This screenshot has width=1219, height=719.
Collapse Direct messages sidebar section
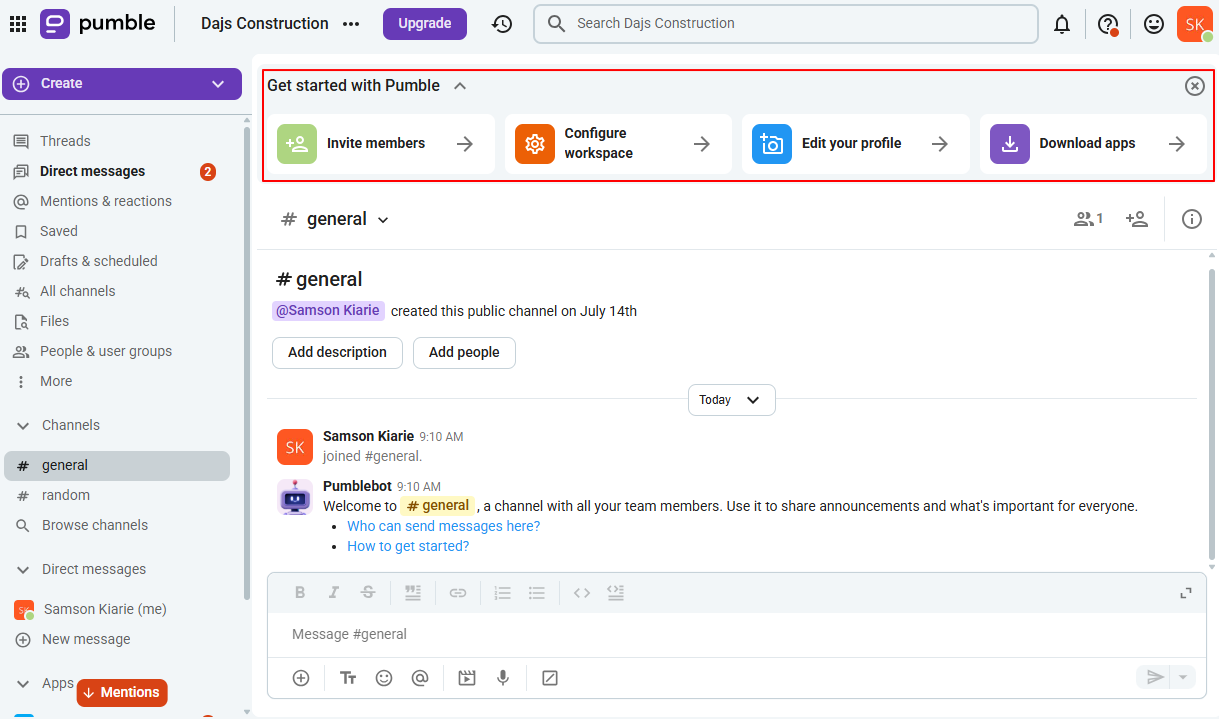click(x=22, y=569)
